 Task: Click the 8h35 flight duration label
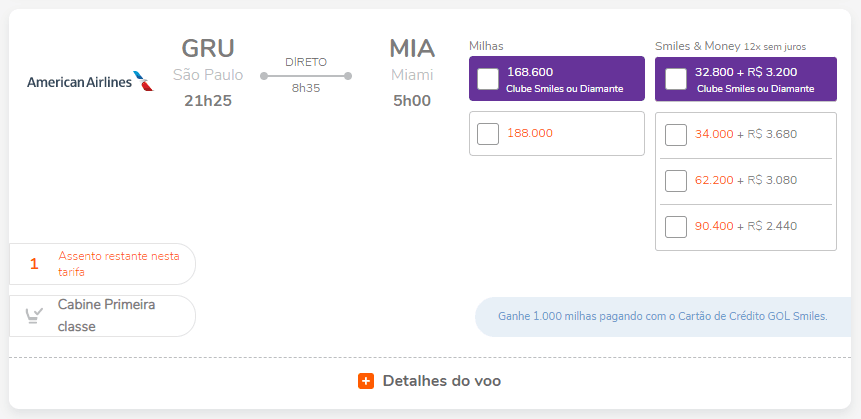pos(306,88)
